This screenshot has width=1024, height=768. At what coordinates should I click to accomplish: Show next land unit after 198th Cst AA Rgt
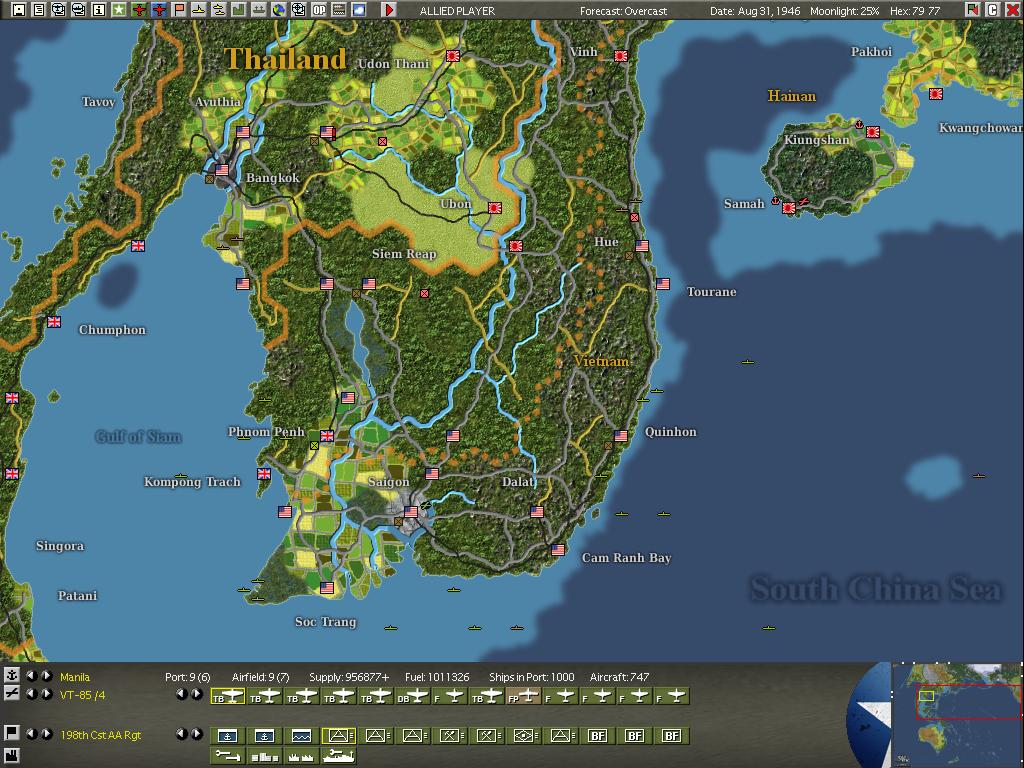pyautogui.click(x=46, y=734)
